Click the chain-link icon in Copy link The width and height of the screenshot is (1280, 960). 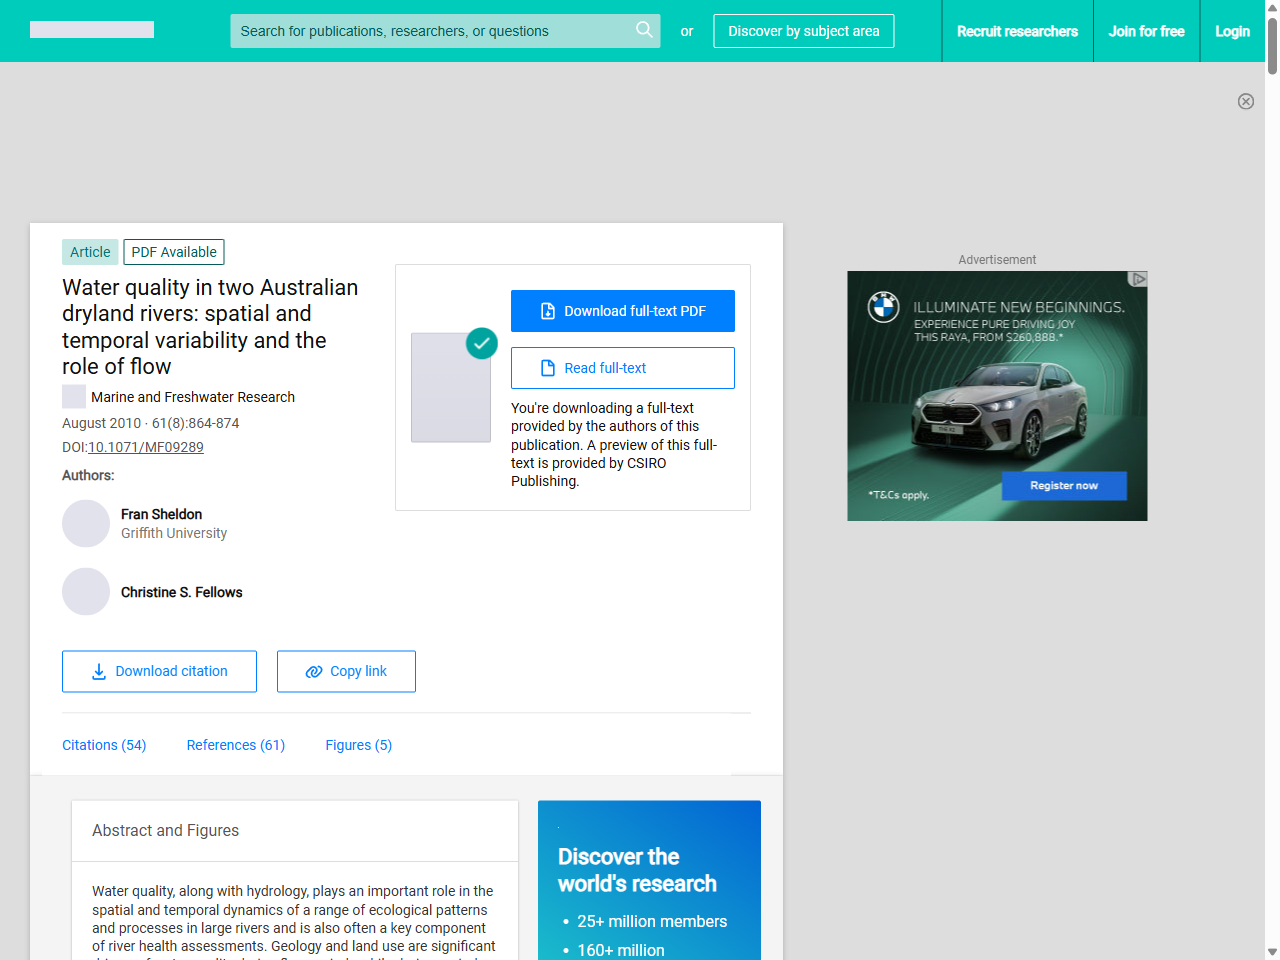(x=311, y=671)
